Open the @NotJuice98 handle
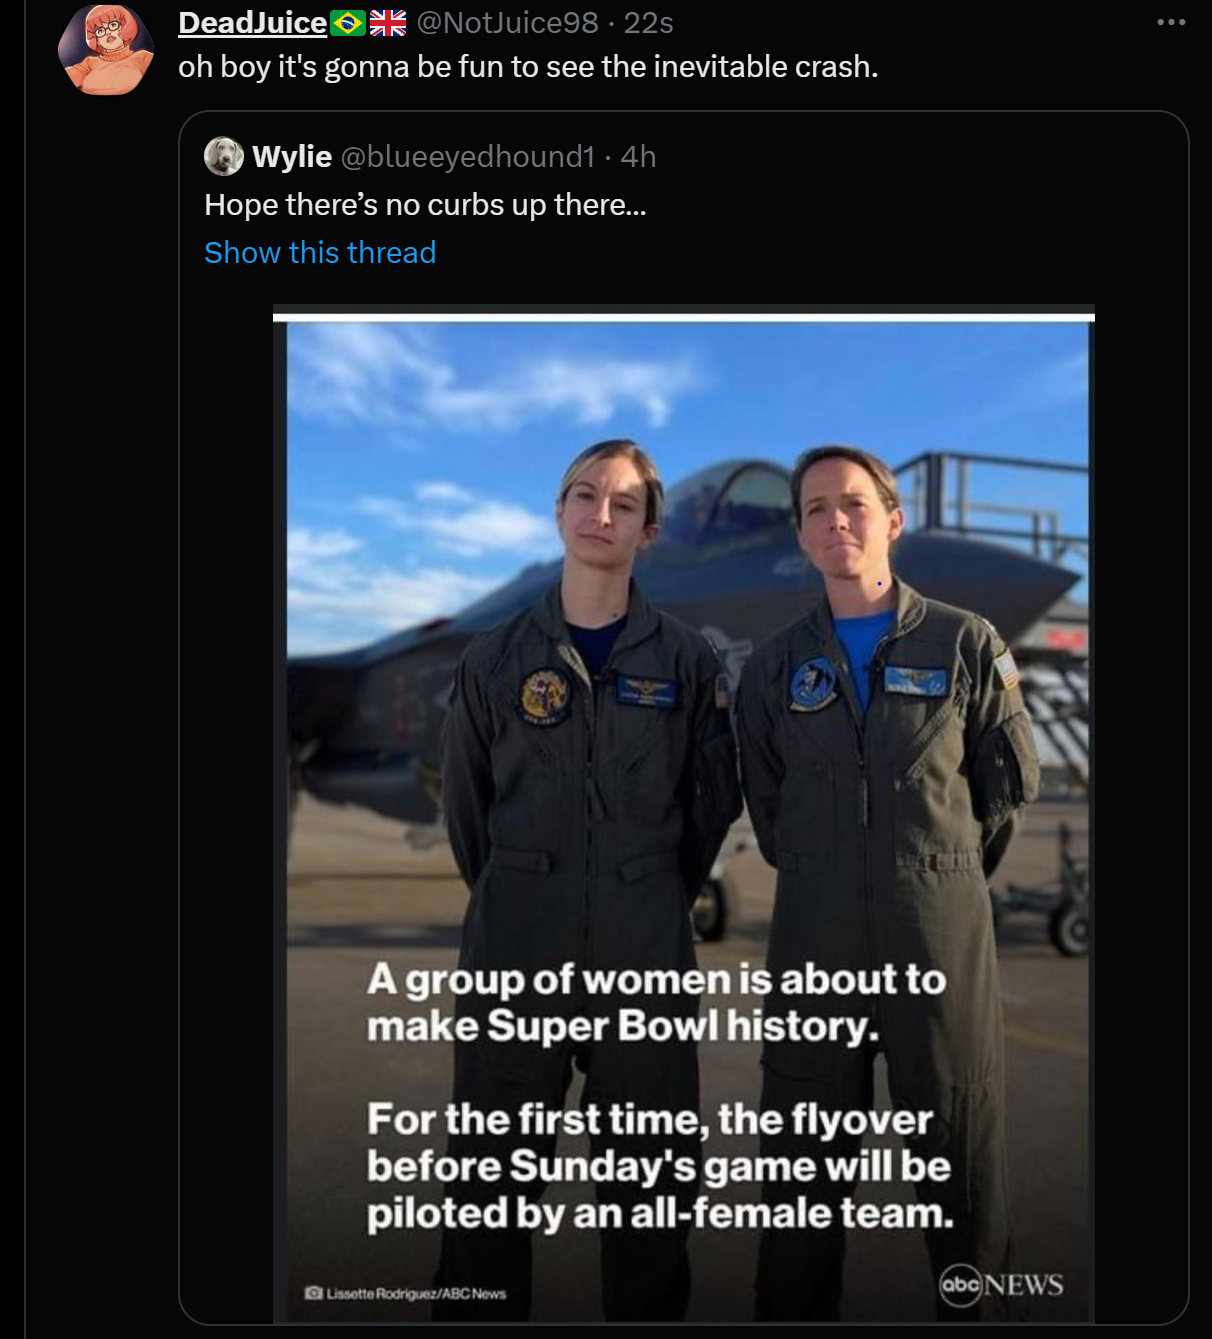 coord(506,23)
